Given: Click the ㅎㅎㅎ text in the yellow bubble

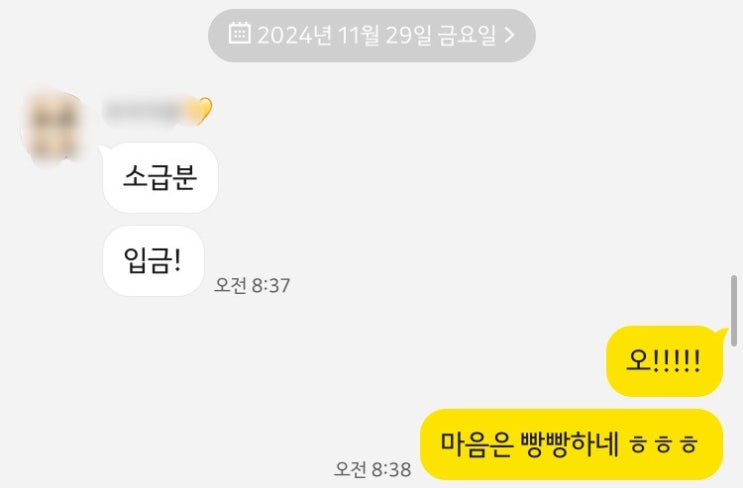Looking at the screenshot, I should pyautogui.click(x=664, y=444).
